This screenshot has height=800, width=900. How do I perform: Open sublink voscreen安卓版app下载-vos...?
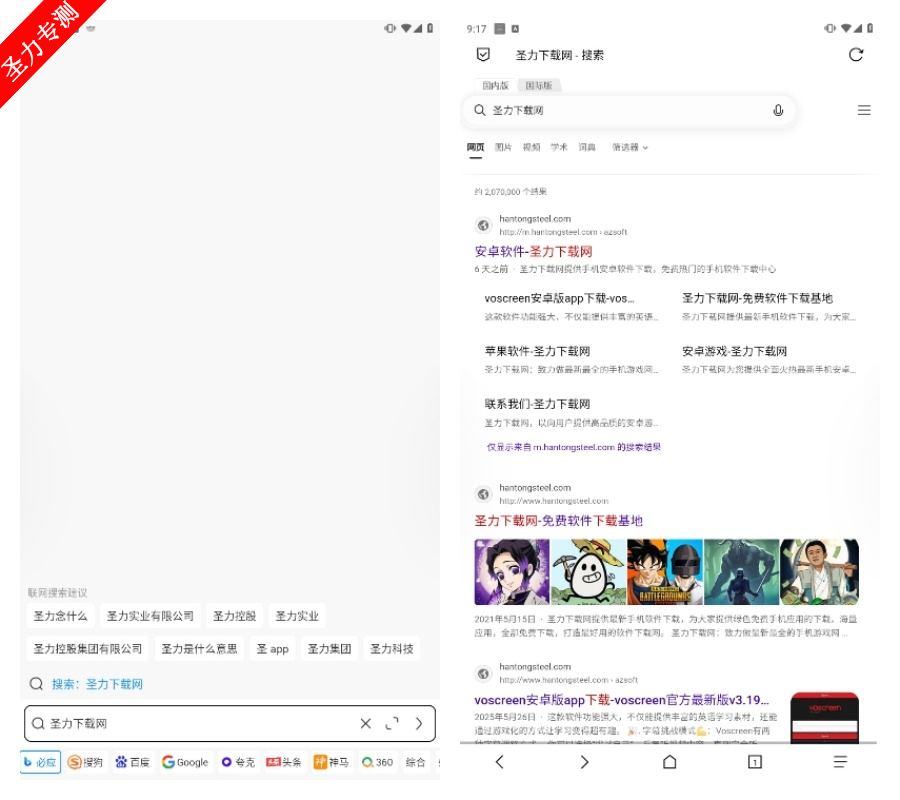point(560,298)
